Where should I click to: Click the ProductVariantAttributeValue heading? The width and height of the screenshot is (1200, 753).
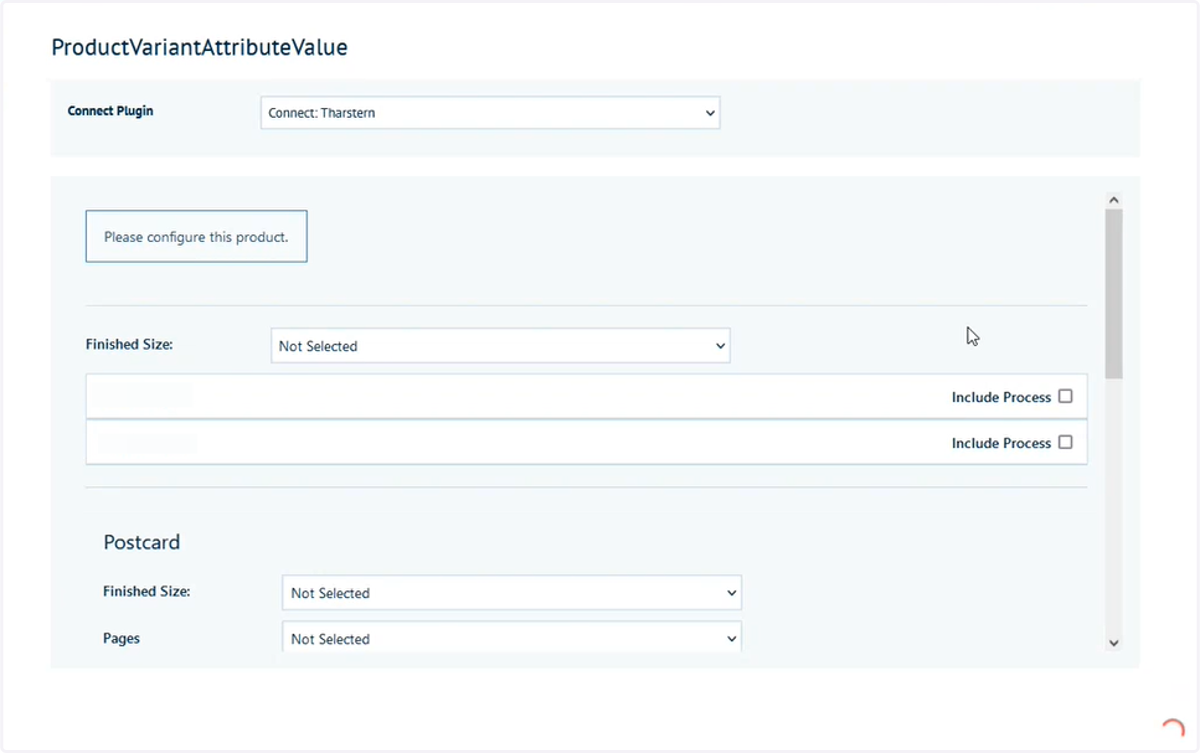pyautogui.click(x=199, y=47)
